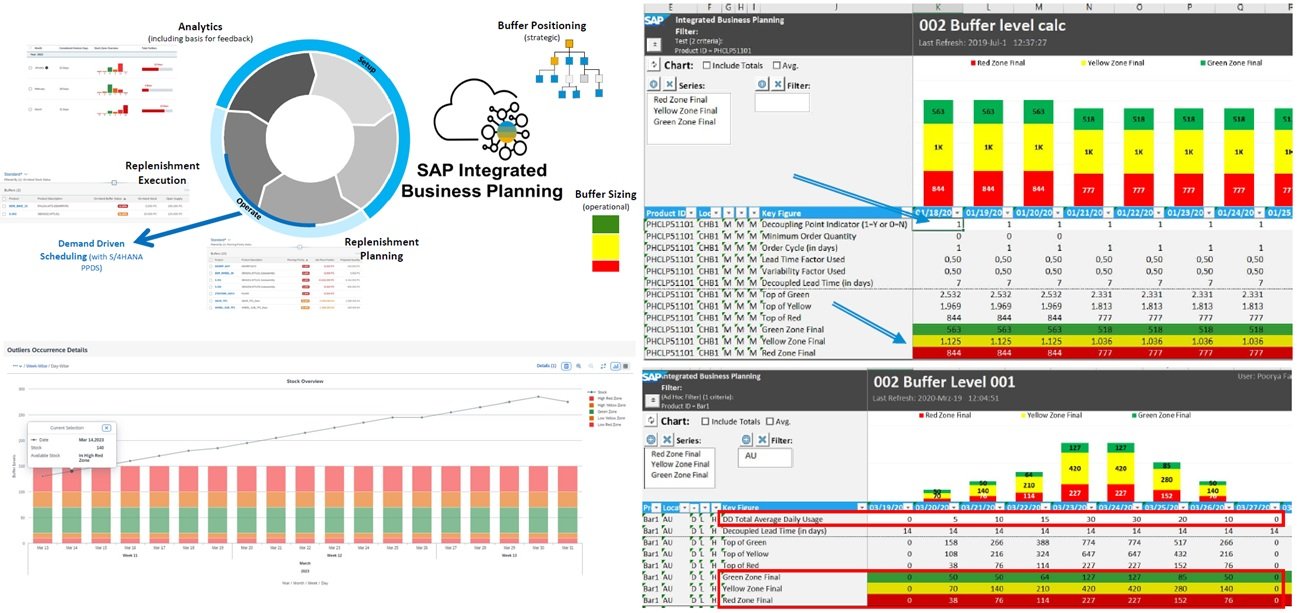
Task: Click Decoupled Lead Time row in lower sheet
Action: 968,531
